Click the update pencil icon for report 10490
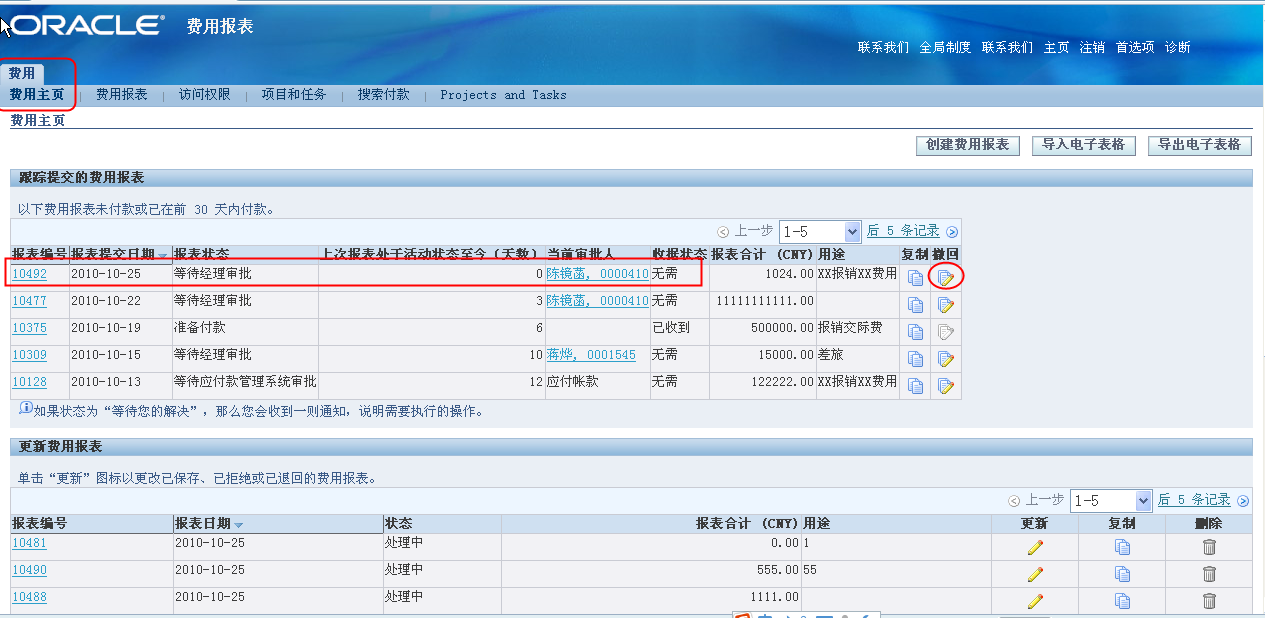The height and width of the screenshot is (618, 1265). tap(1037, 573)
